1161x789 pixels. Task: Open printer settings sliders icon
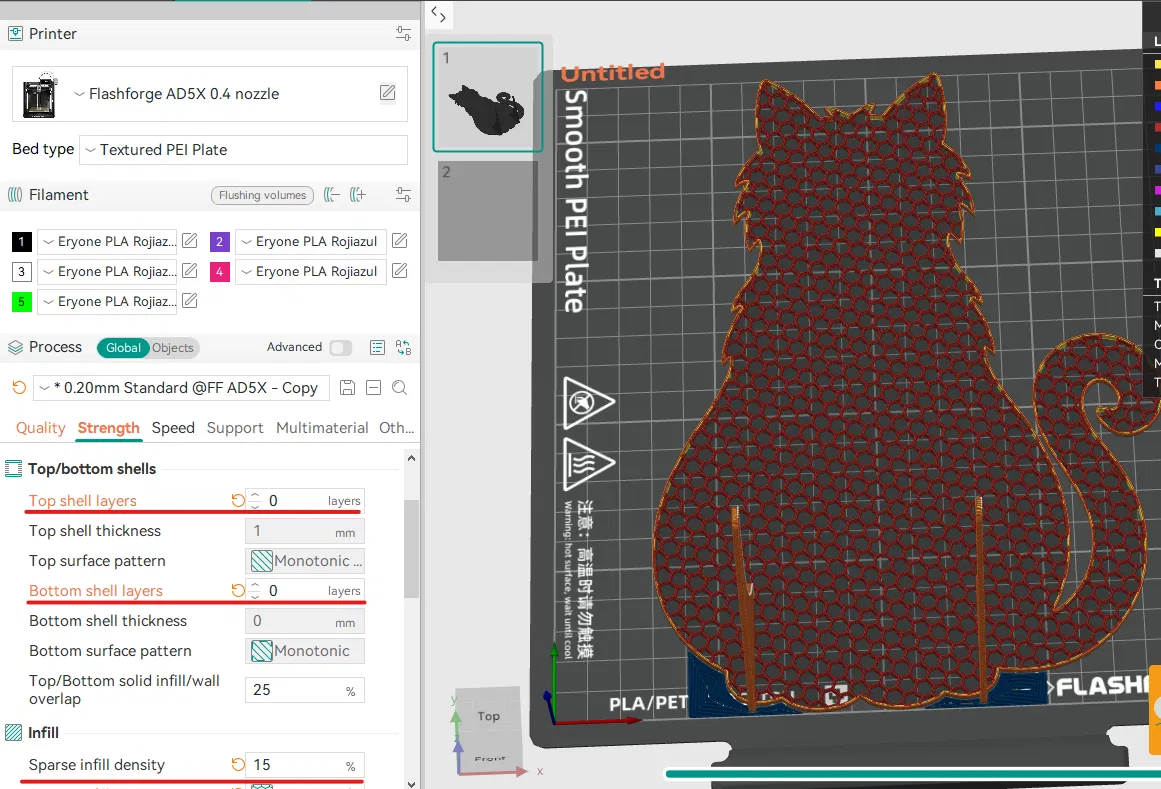tap(403, 34)
